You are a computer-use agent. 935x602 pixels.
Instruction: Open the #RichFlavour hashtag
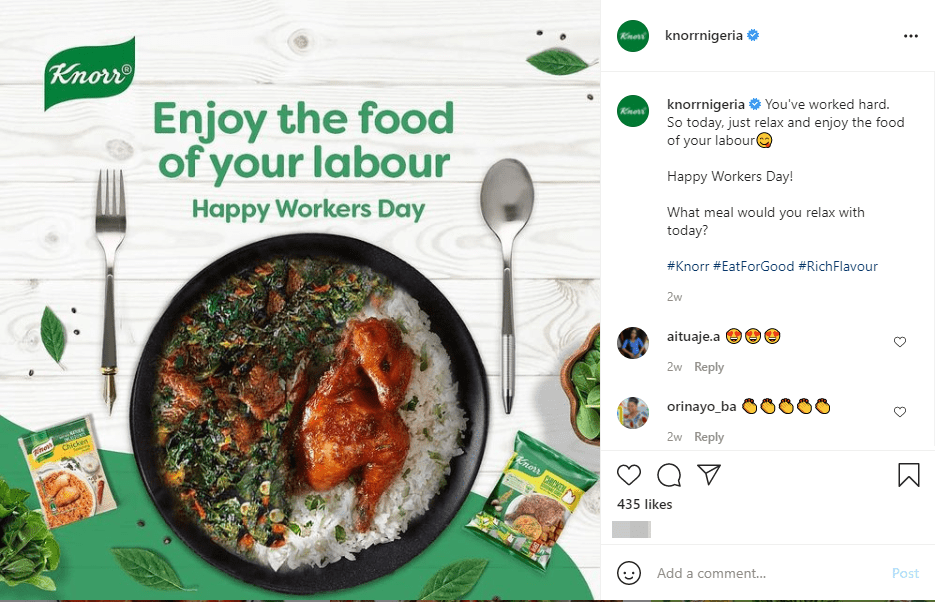pyautogui.click(x=838, y=266)
